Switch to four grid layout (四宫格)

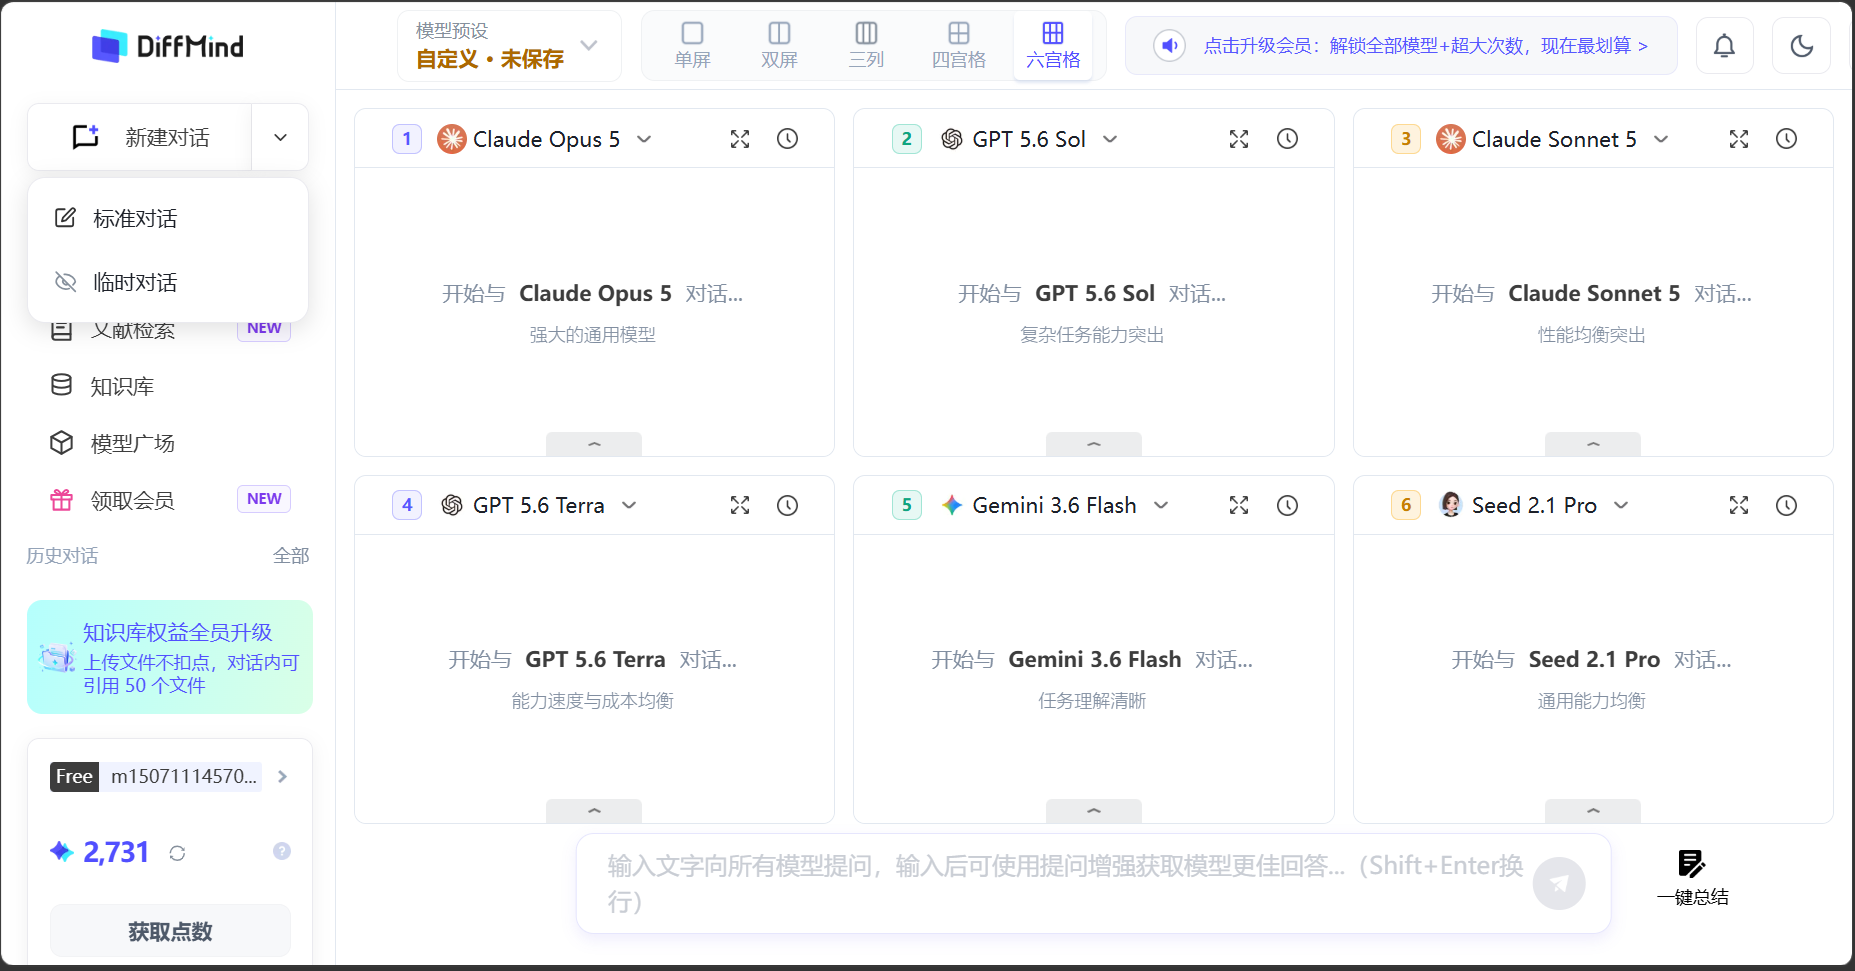tap(958, 46)
